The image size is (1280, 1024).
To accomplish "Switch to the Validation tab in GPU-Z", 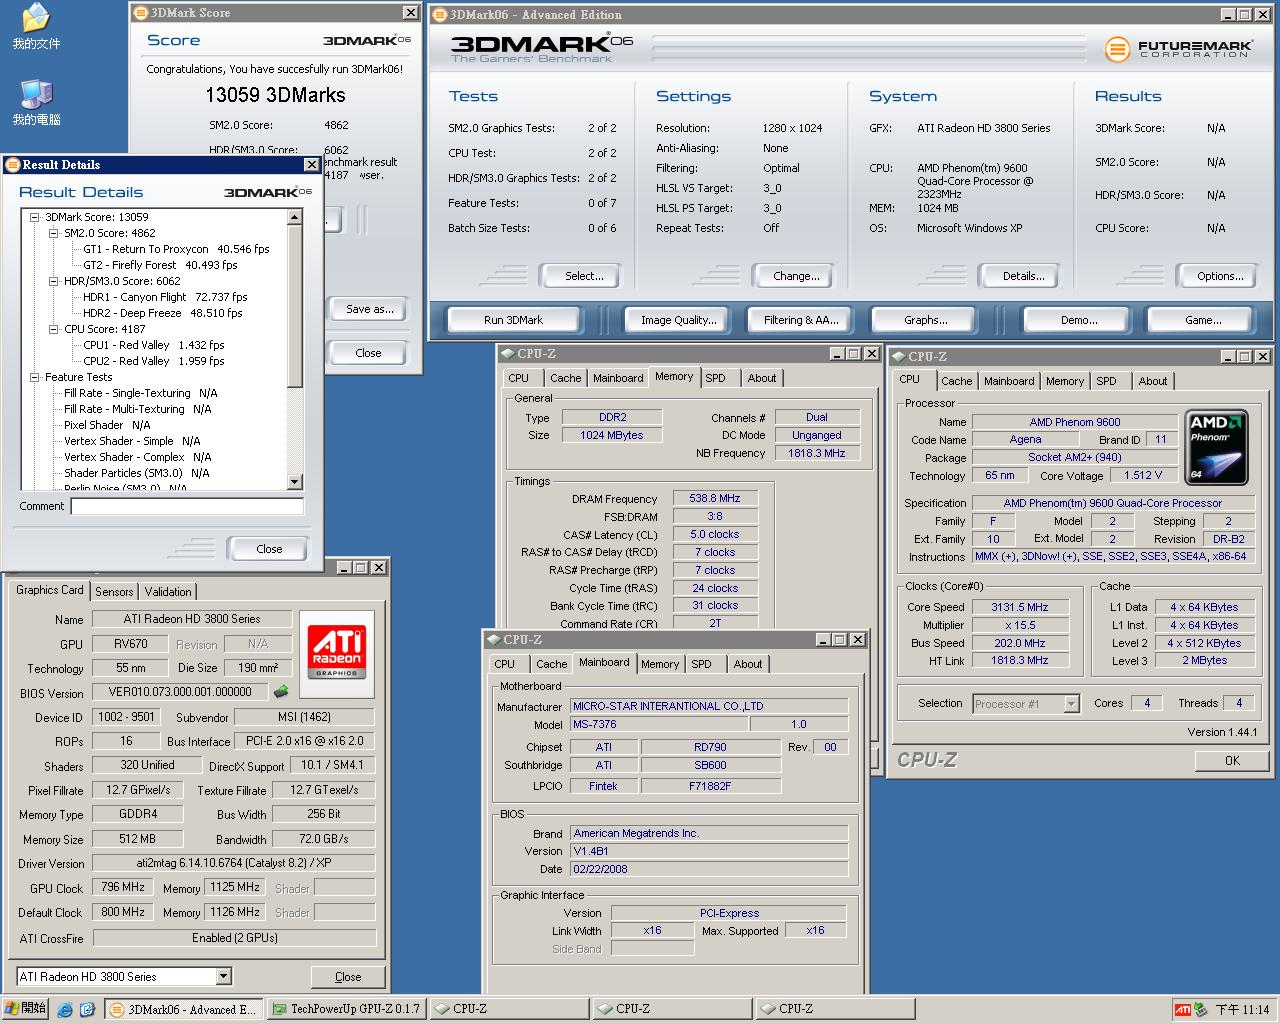I will click(168, 591).
